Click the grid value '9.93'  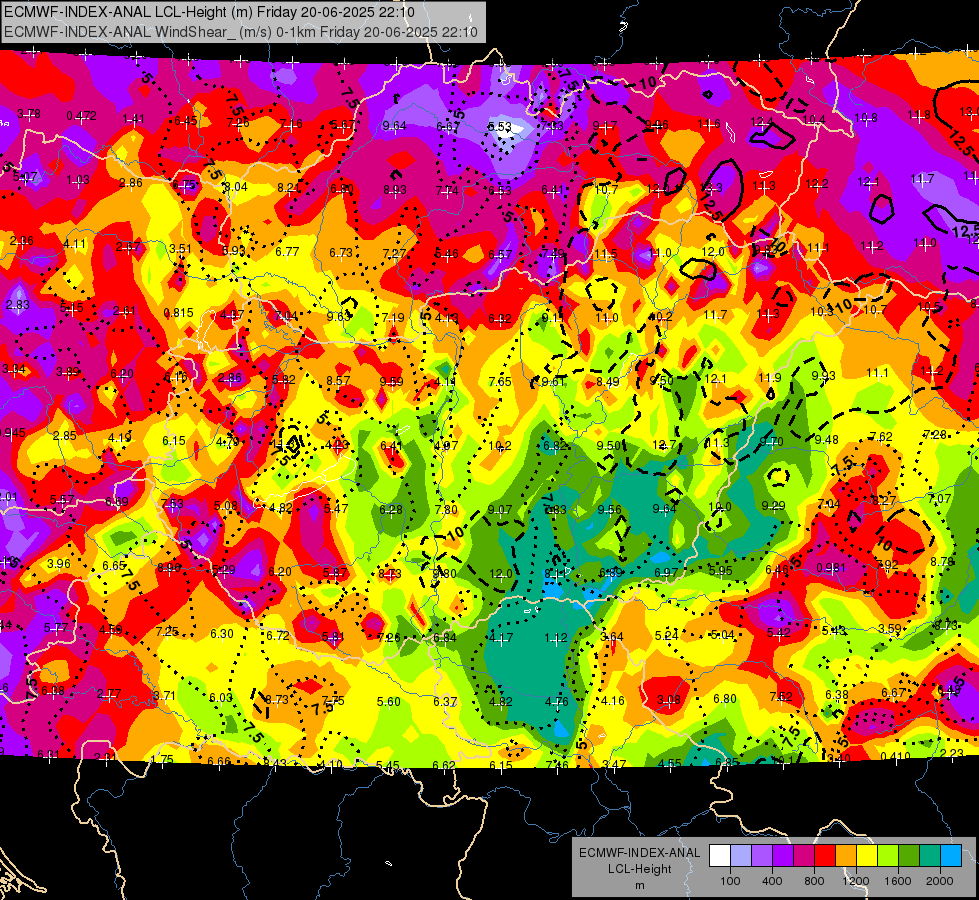click(823, 375)
